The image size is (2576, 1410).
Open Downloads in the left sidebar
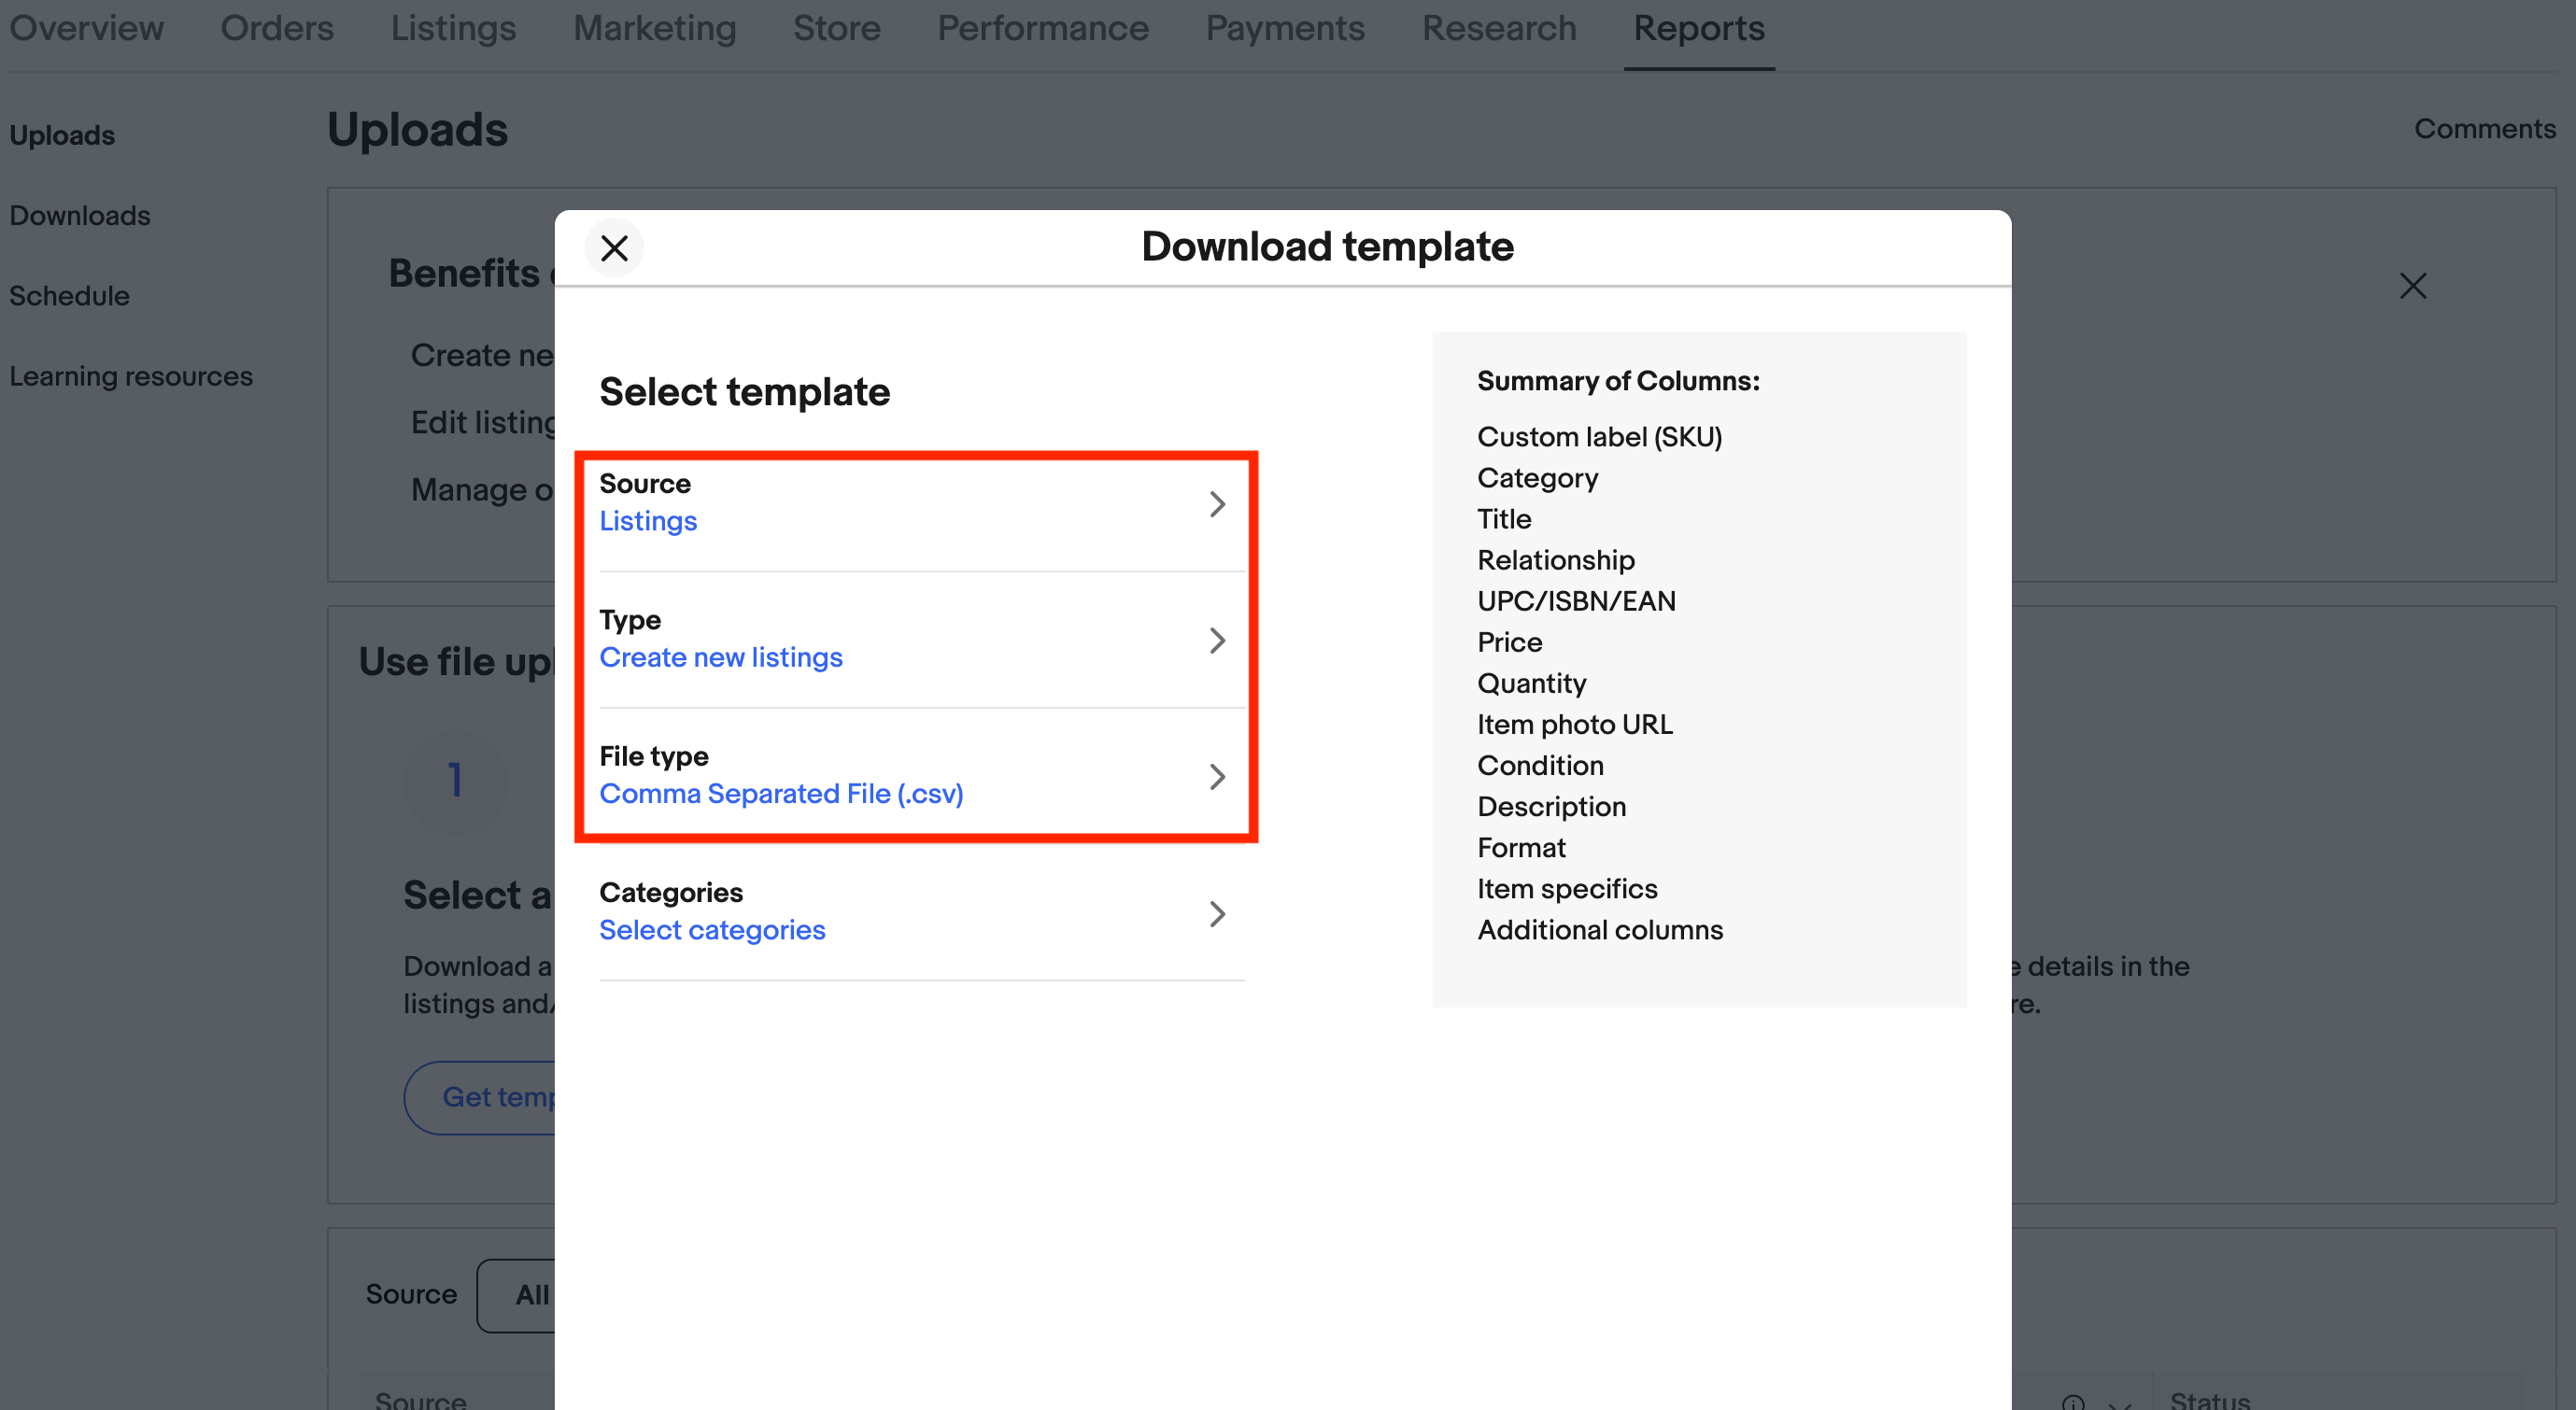pos(80,215)
